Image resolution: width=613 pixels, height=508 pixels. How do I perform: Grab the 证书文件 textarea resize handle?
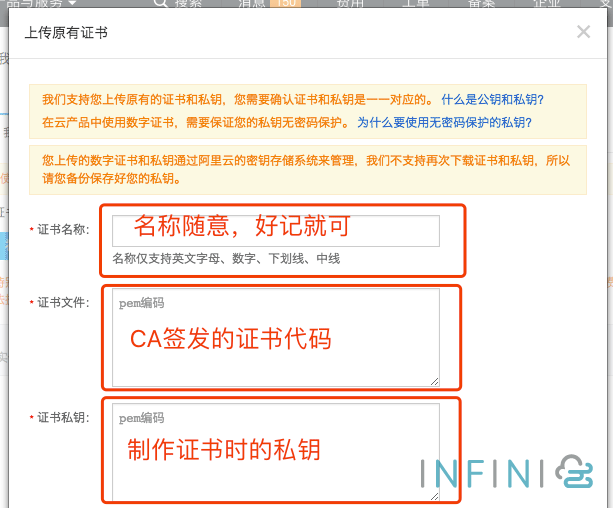pyautogui.click(x=434, y=382)
